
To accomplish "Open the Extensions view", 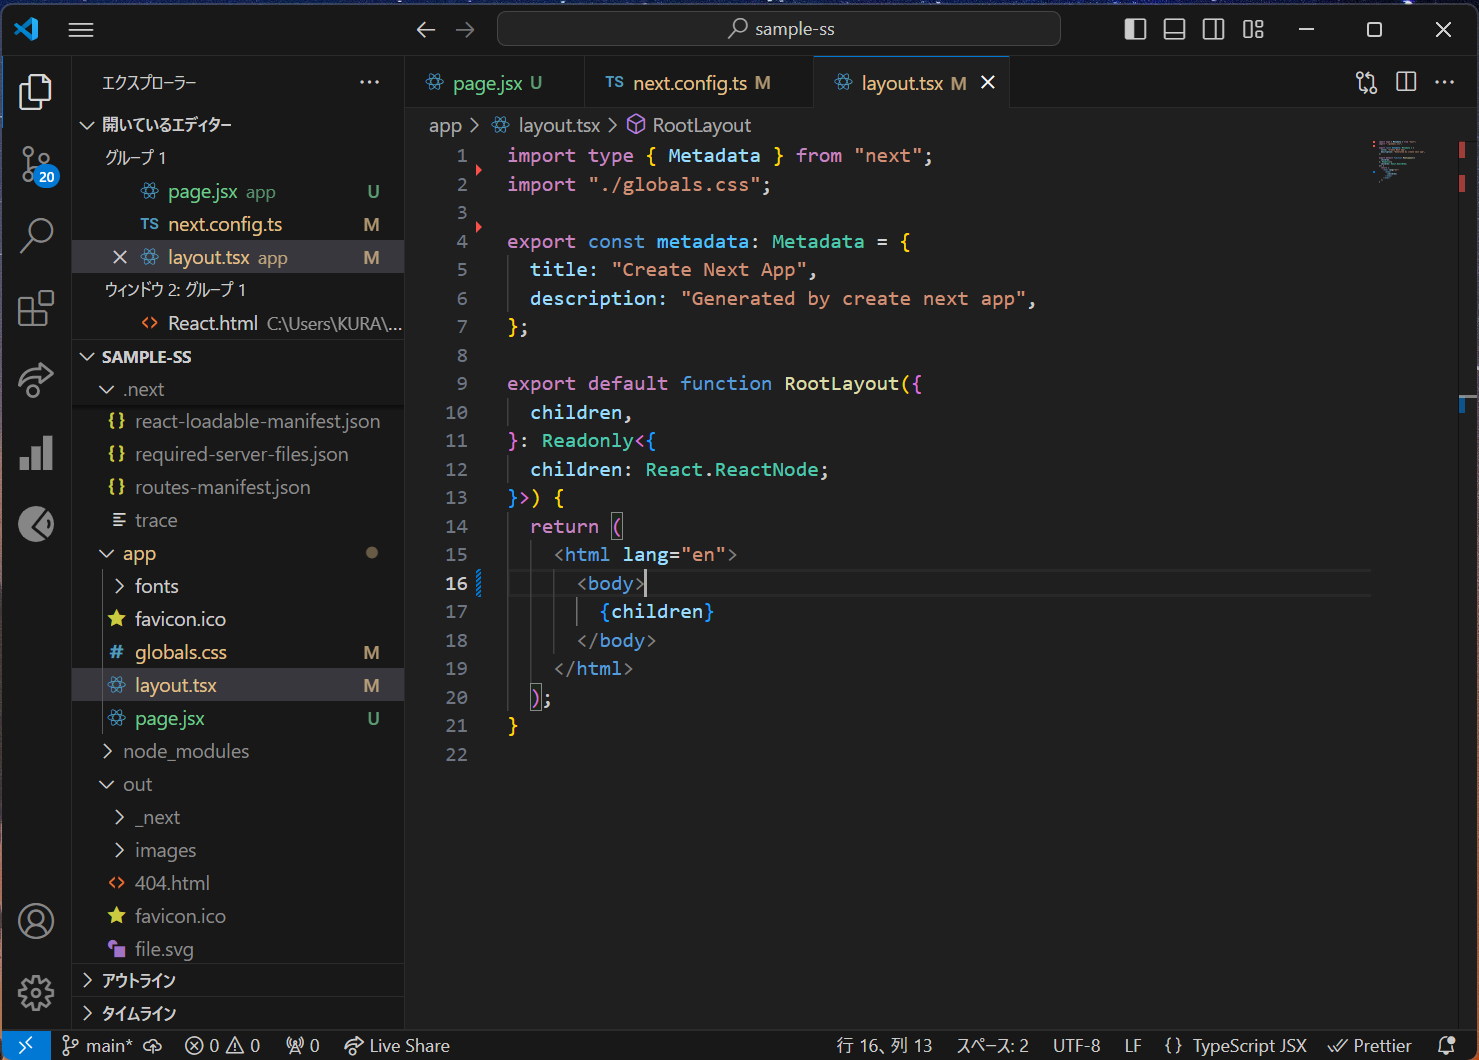I will point(36,308).
